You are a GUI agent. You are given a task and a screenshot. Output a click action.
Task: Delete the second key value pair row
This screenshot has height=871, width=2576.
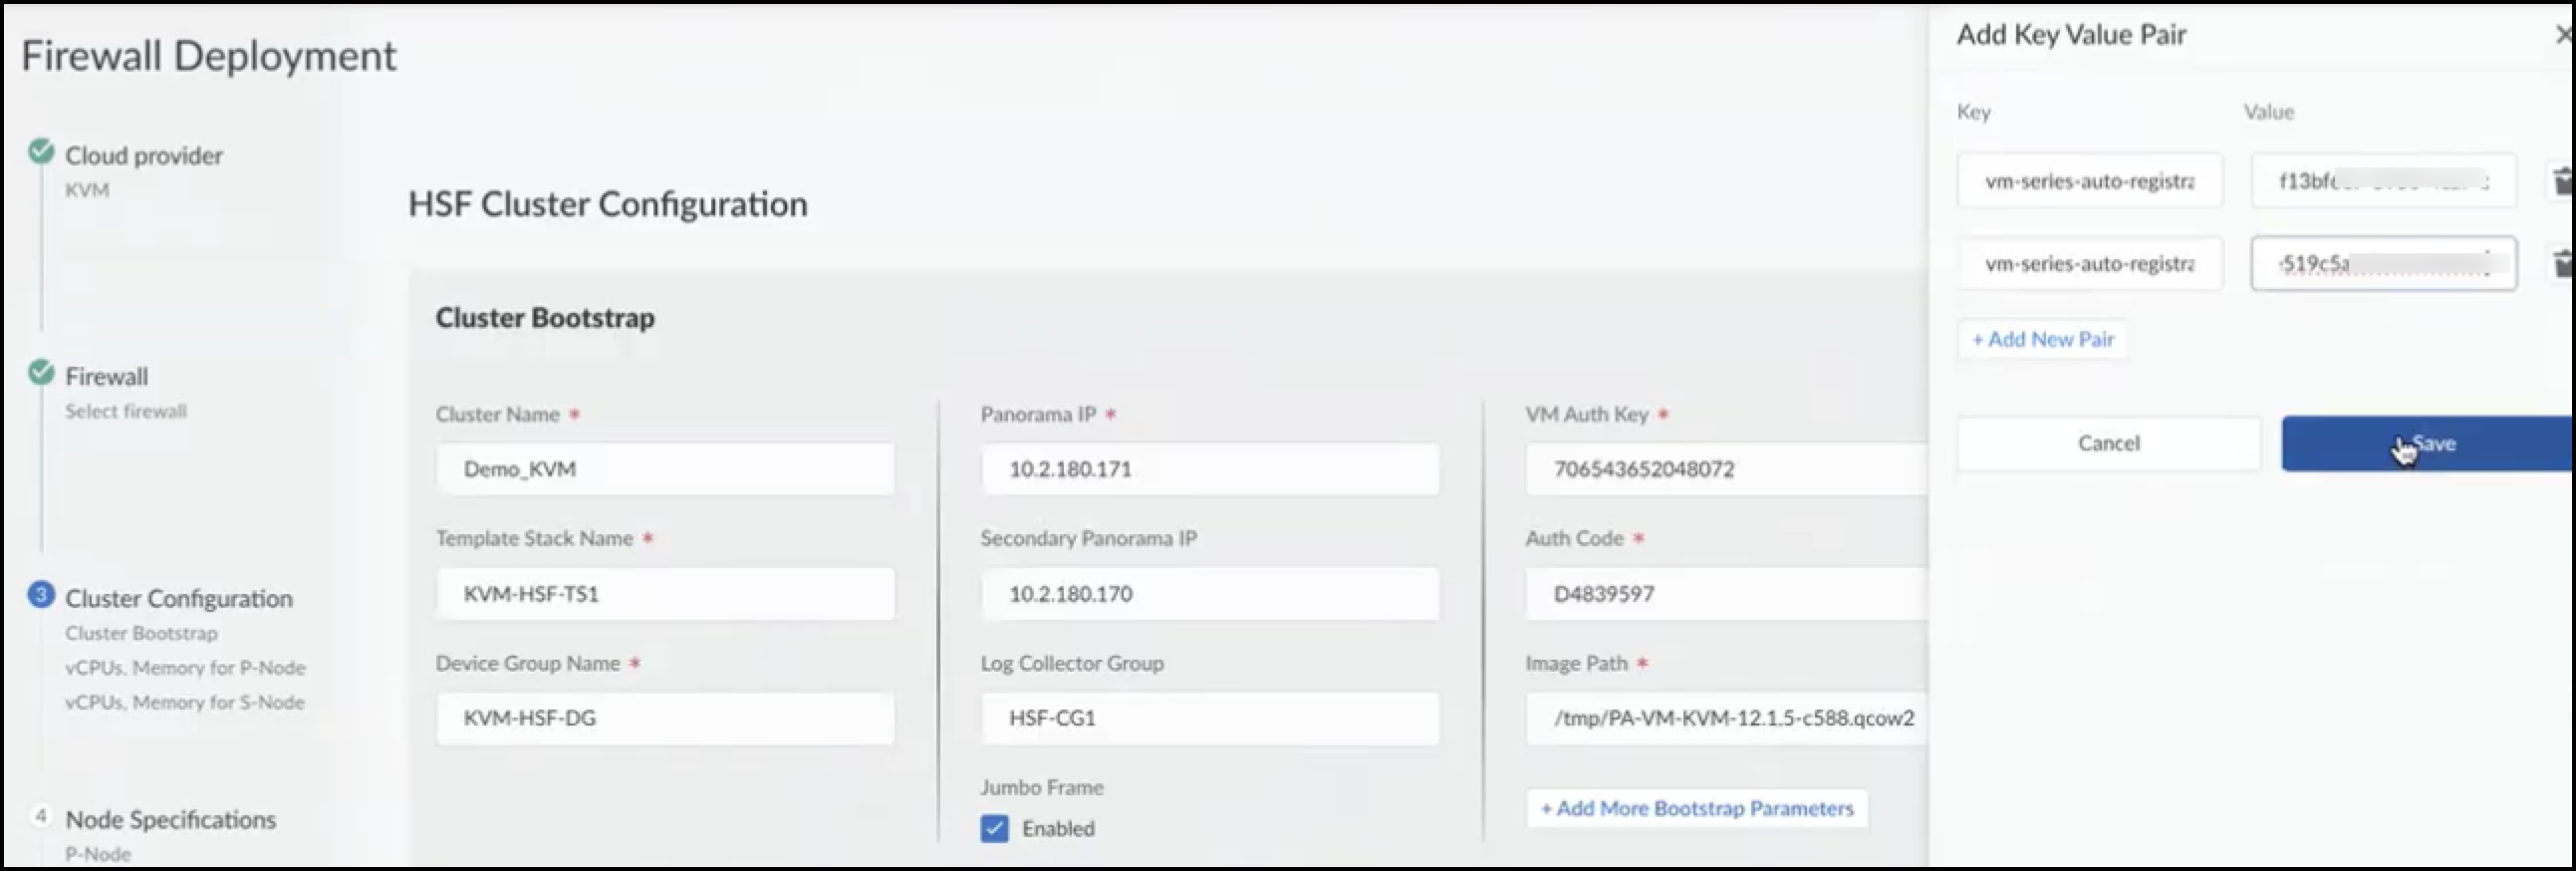pyautogui.click(x=2562, y=264)
